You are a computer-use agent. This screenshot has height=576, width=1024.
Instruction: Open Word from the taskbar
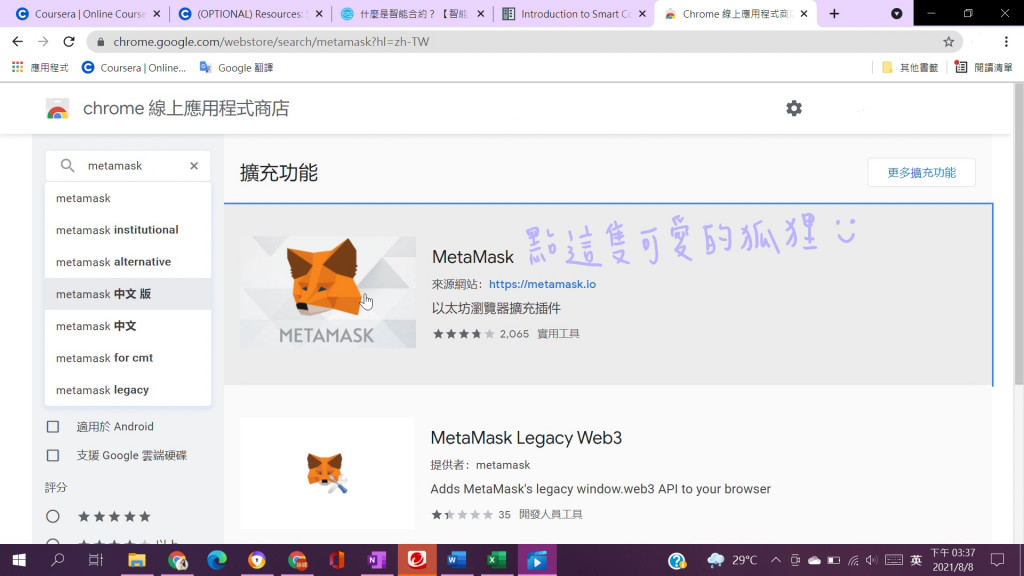click(x=456, y=560)
